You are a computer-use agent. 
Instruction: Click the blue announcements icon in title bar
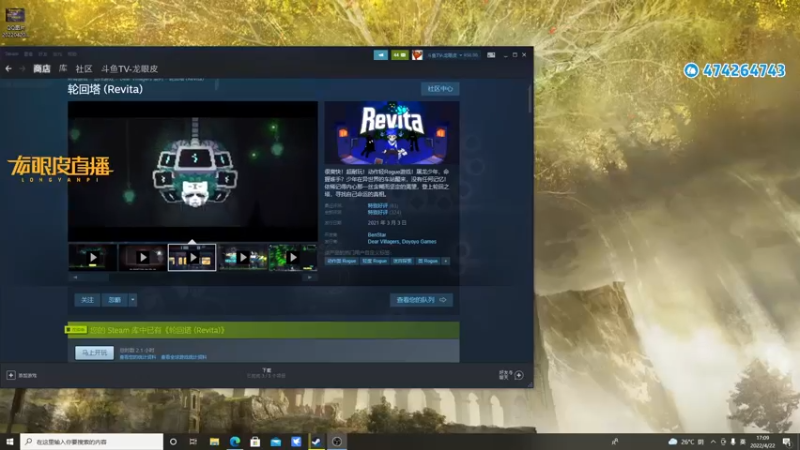point(381,55)
